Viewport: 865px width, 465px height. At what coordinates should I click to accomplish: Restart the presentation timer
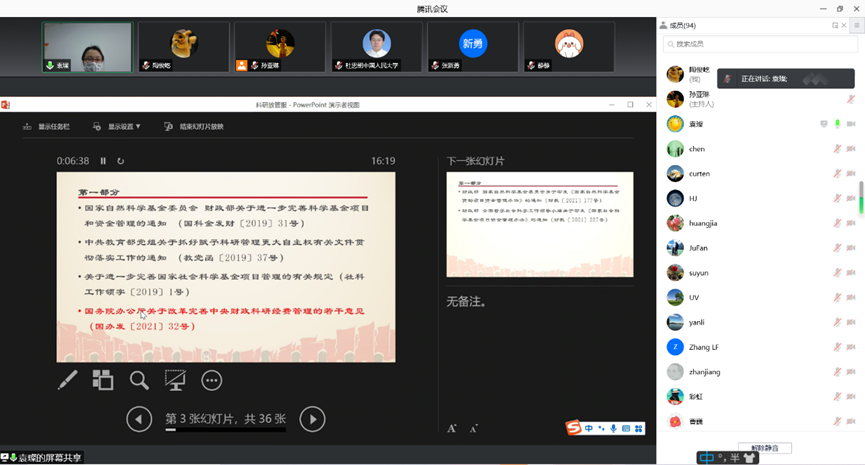tap(121, 161)
